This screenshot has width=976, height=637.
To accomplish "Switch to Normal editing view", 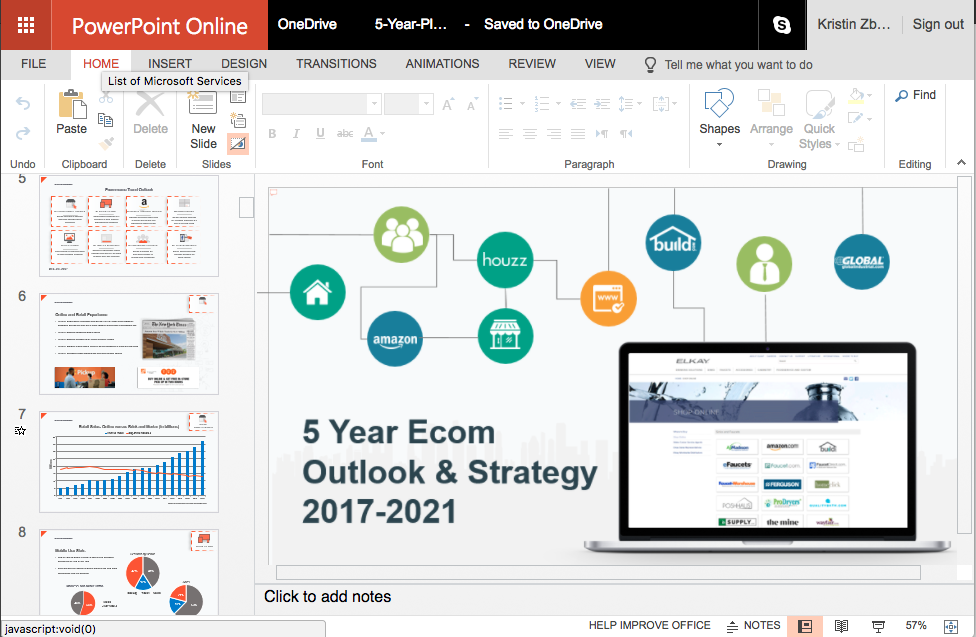I will click(x=805, y=626).
